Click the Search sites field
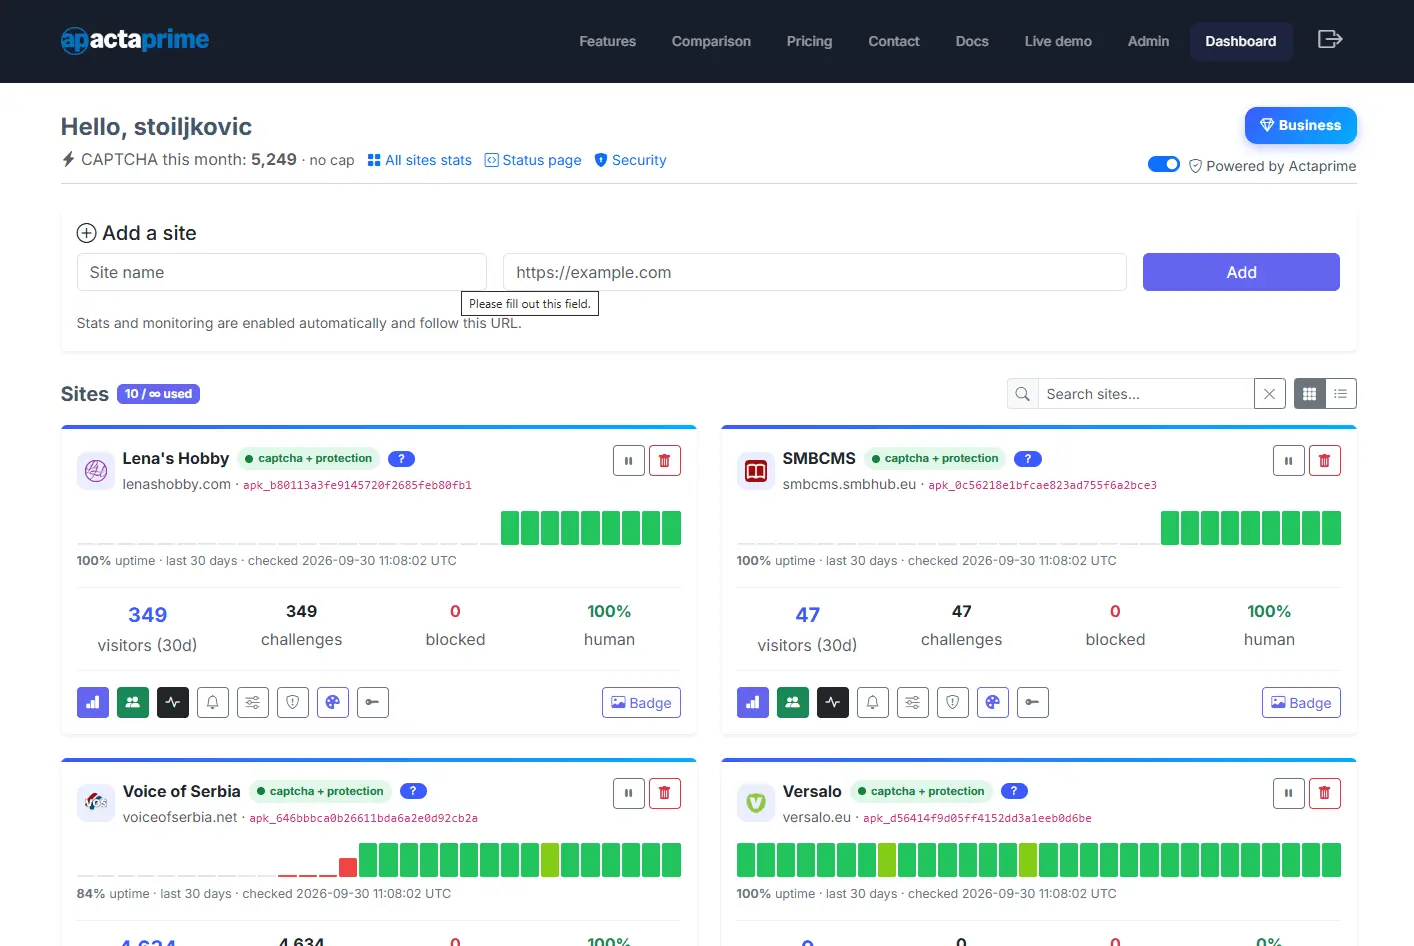The width and height of the screenshot is (1414, 946). [x=1146, y=394]
